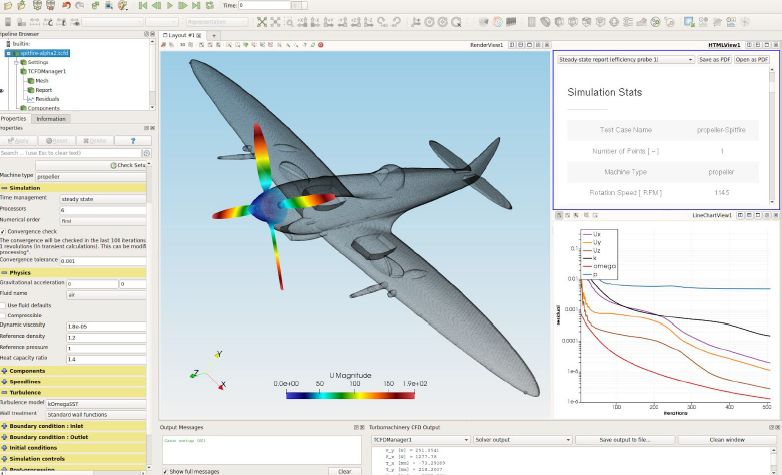Screen dimensions: 782x475
Task: Open the properties help question mark button
Action: pyautogui.click(x=133, y=141)
